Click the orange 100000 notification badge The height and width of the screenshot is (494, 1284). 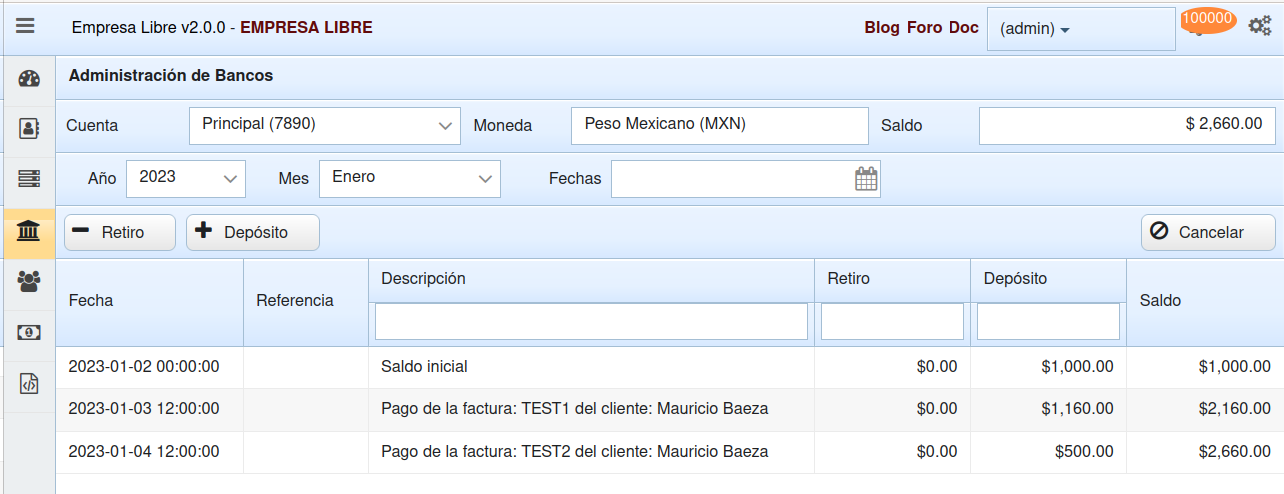1208,19
